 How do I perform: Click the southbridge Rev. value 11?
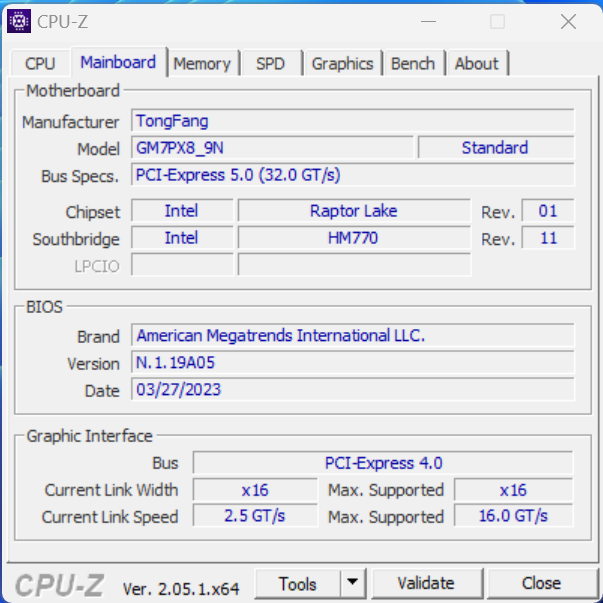[x=548, y=238]
